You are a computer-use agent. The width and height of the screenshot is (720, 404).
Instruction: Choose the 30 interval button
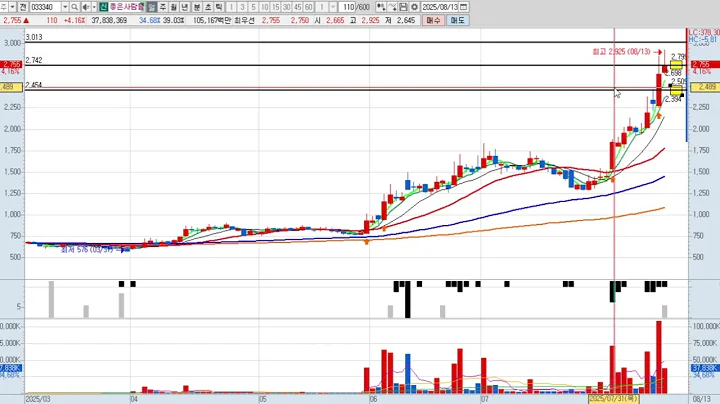click(x=287, y=7)
